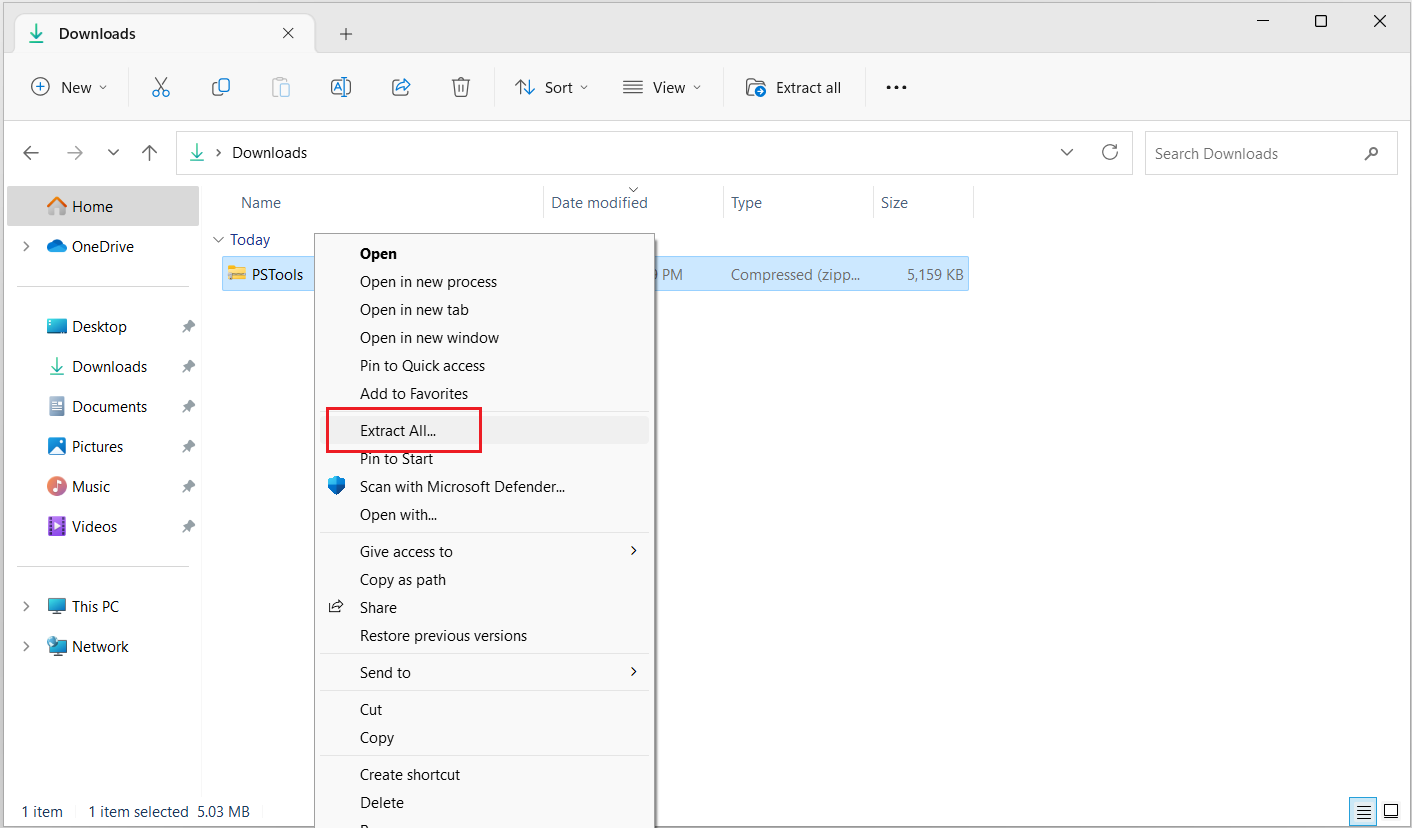The height and width of the screenshot is (828, 1412).
Task: Click the pin beside Videos in sidebar
Action: (188, 527)
